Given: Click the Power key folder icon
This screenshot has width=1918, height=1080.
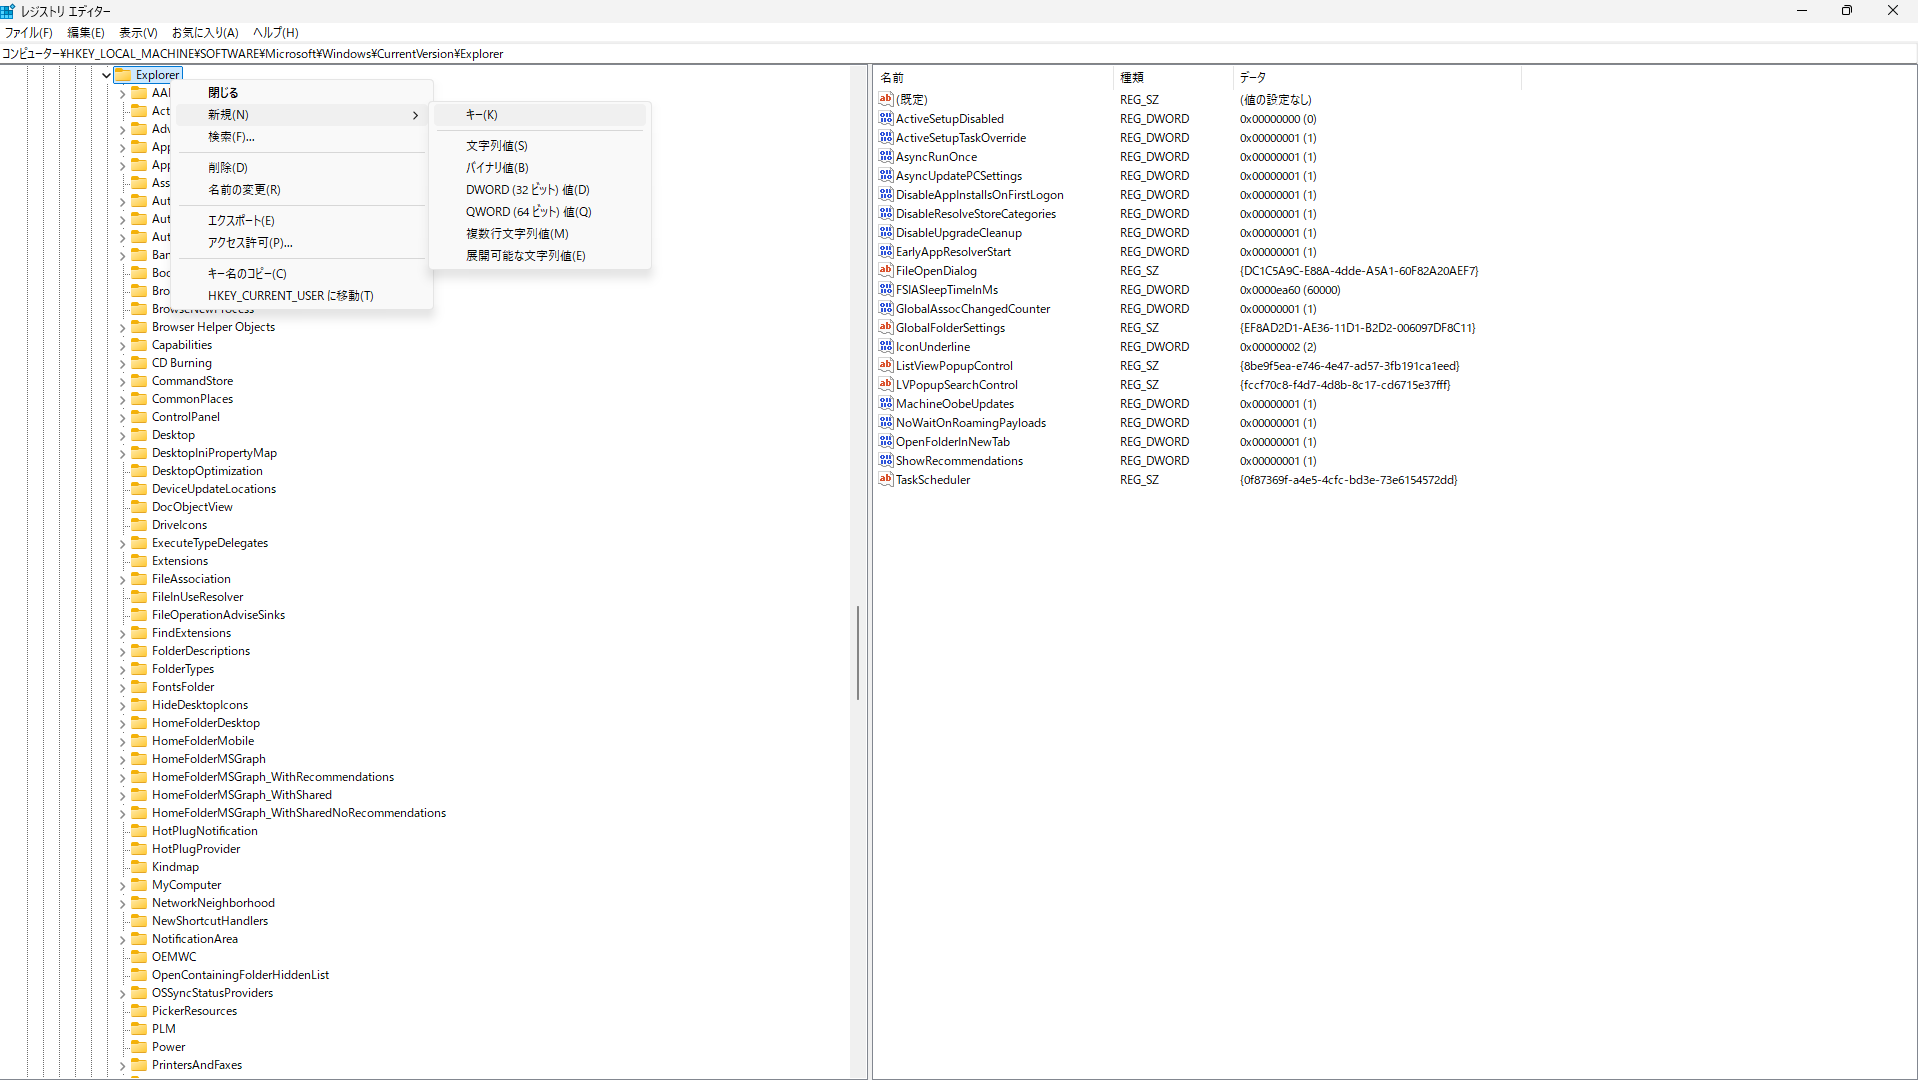Looking at the screenshot, I should pos(140,1047).
